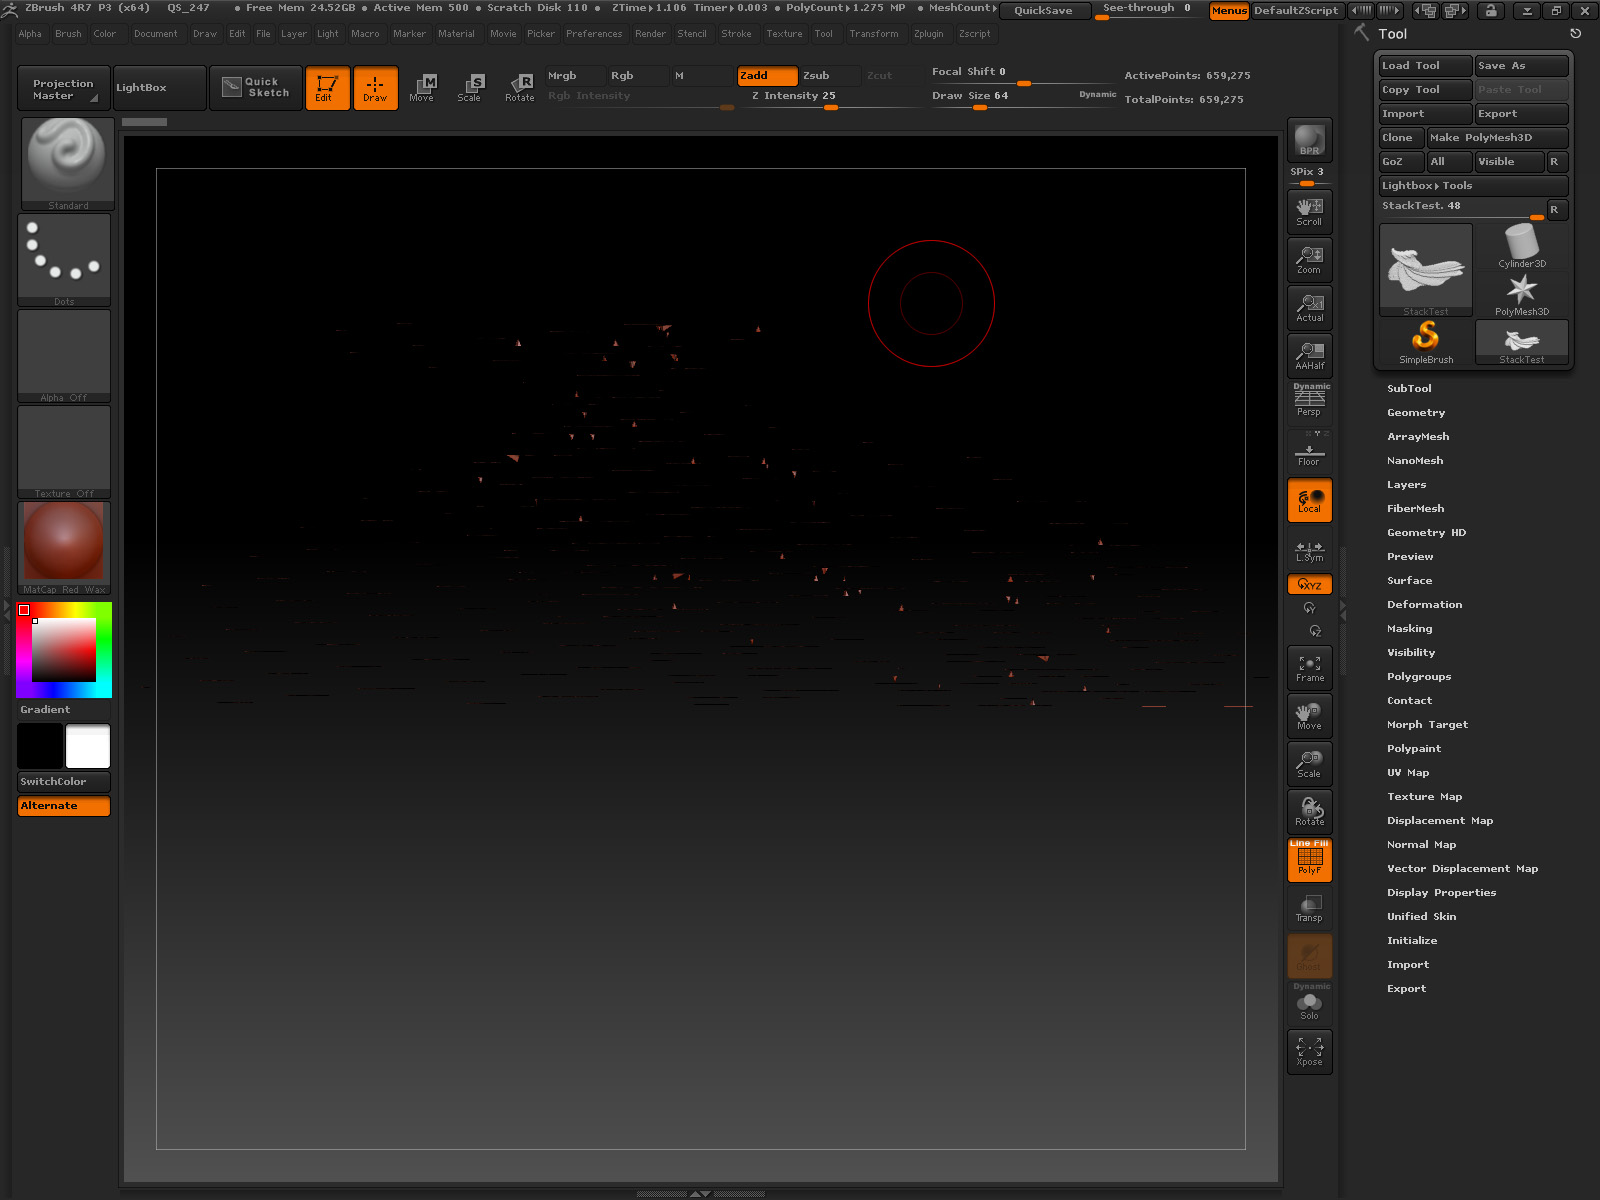Image resolution: width=1600 pixels, height=1200 pixels.
Task: Open the Texture Off selector
Action: click(x=64, y=452)
